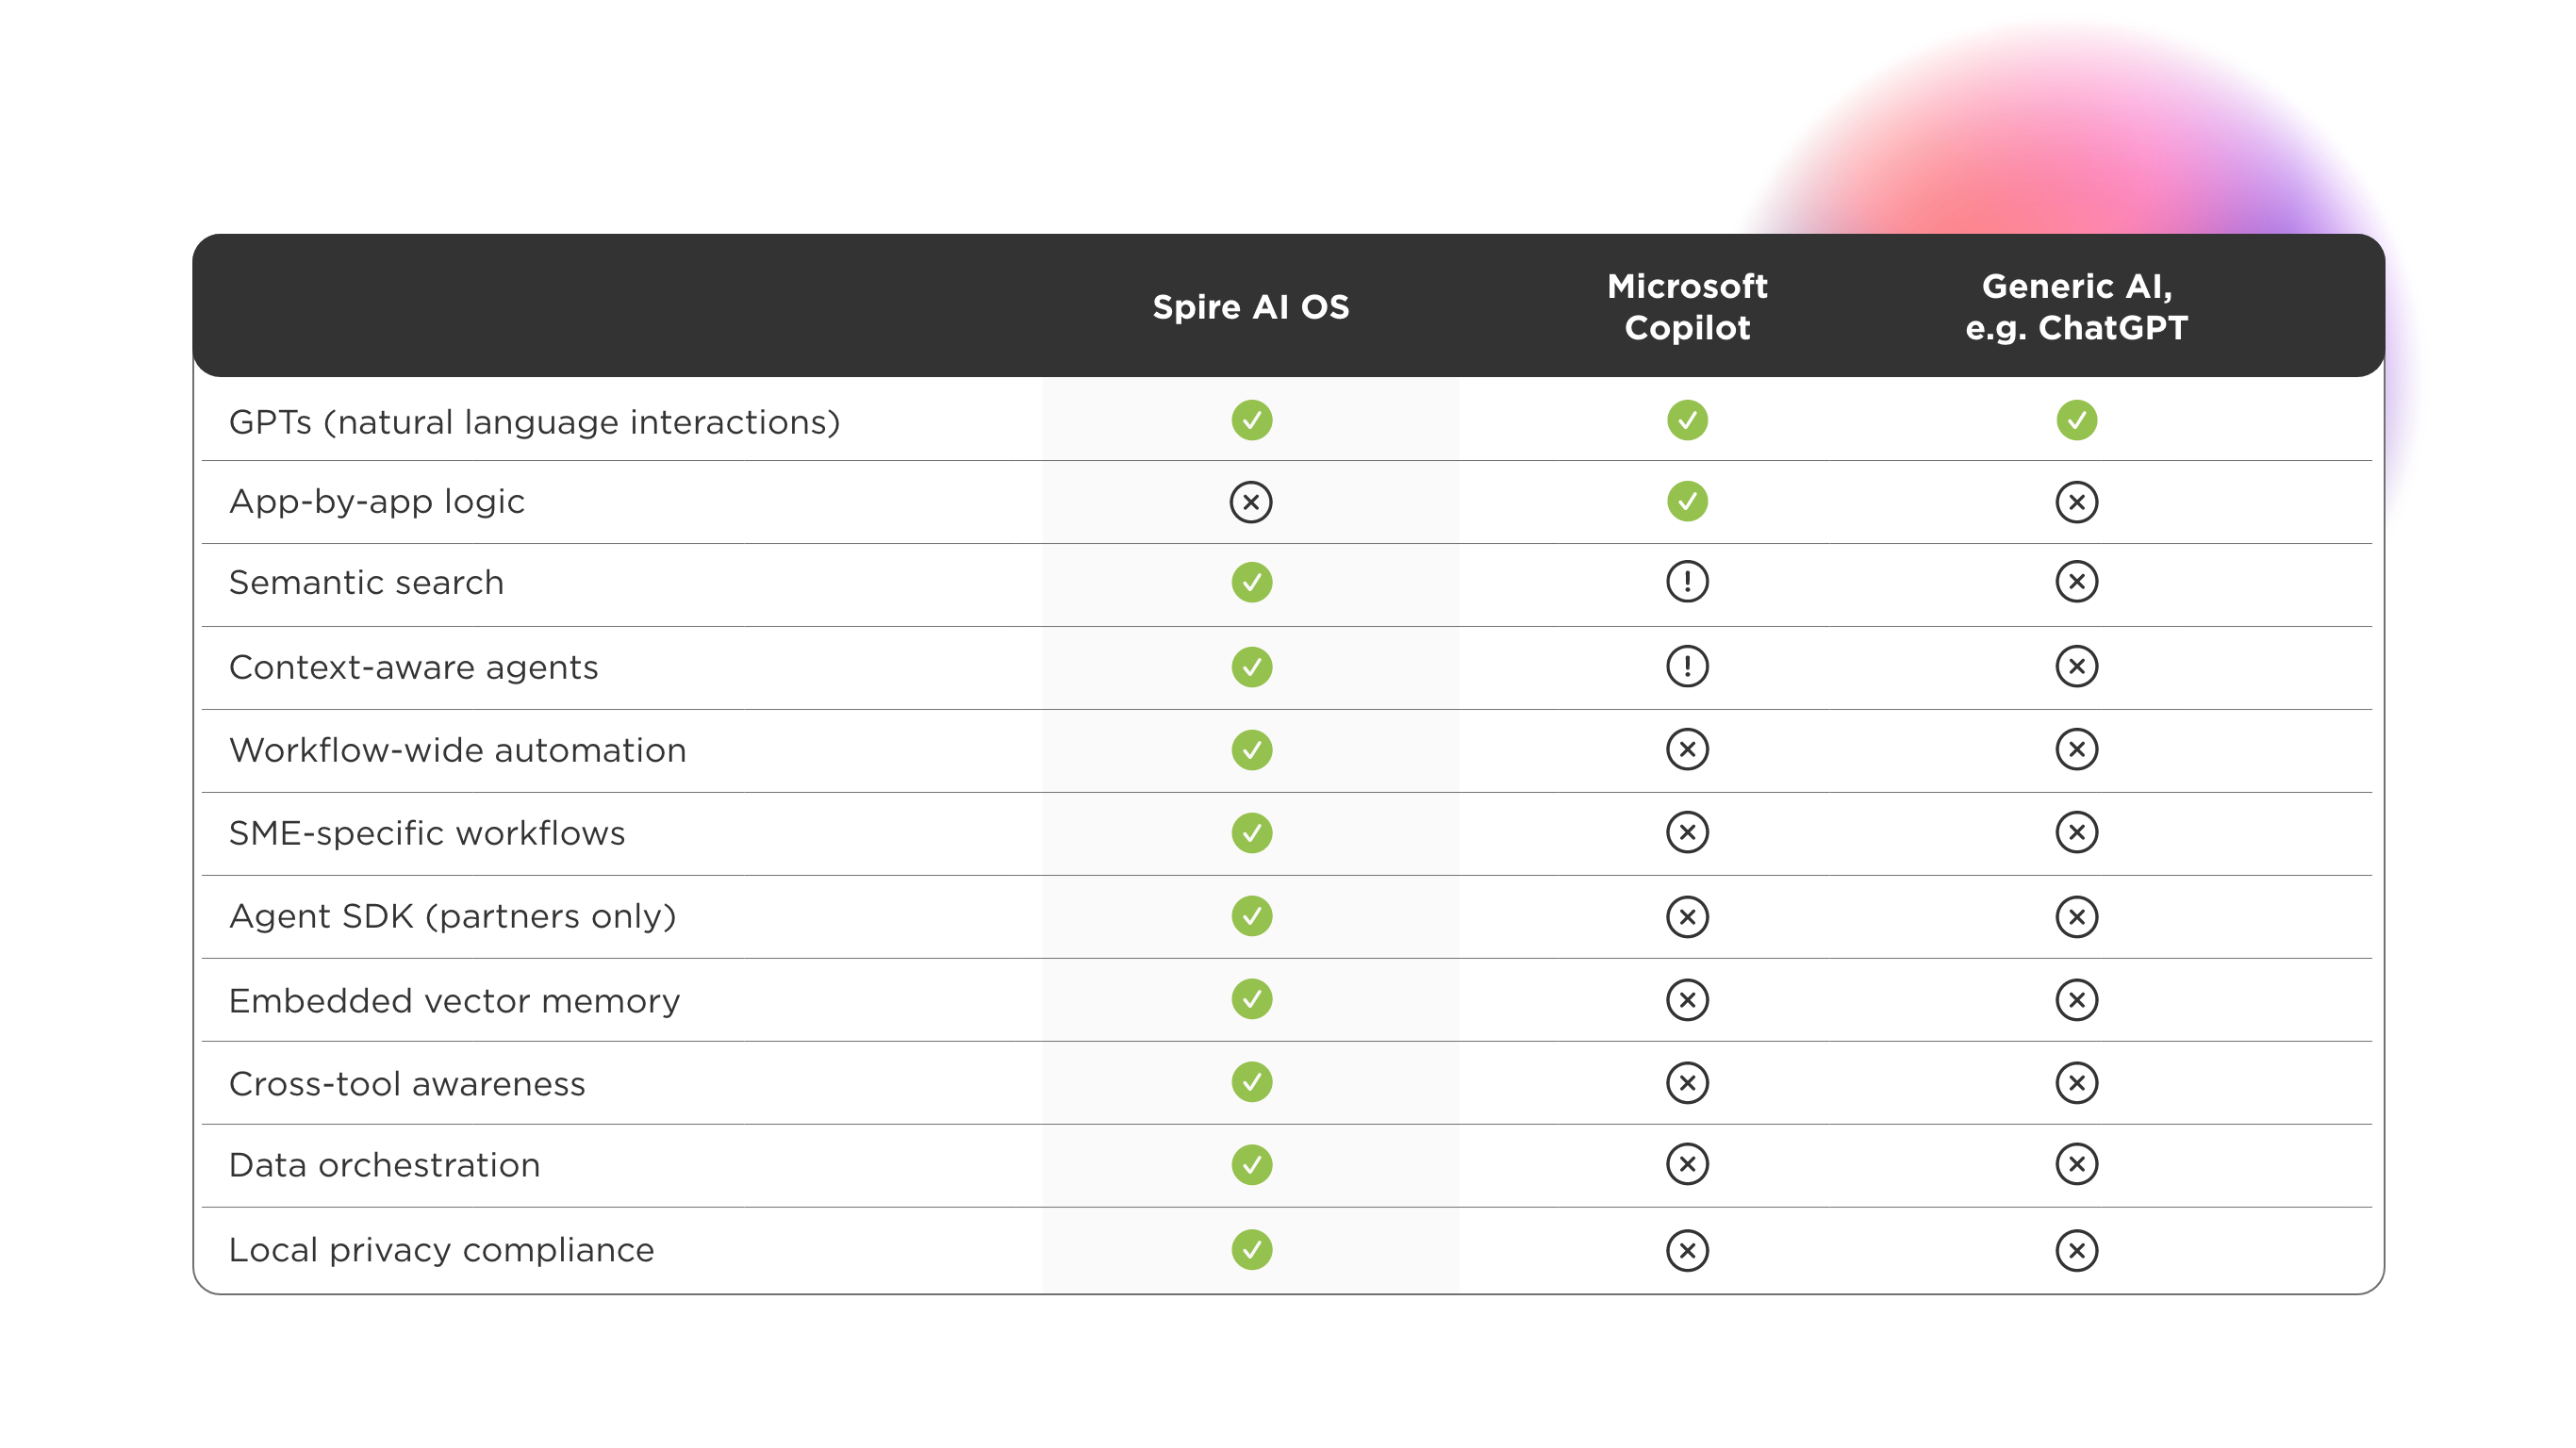Click Generic AI cross for Local privacy compliance

click(2076, 1250)
